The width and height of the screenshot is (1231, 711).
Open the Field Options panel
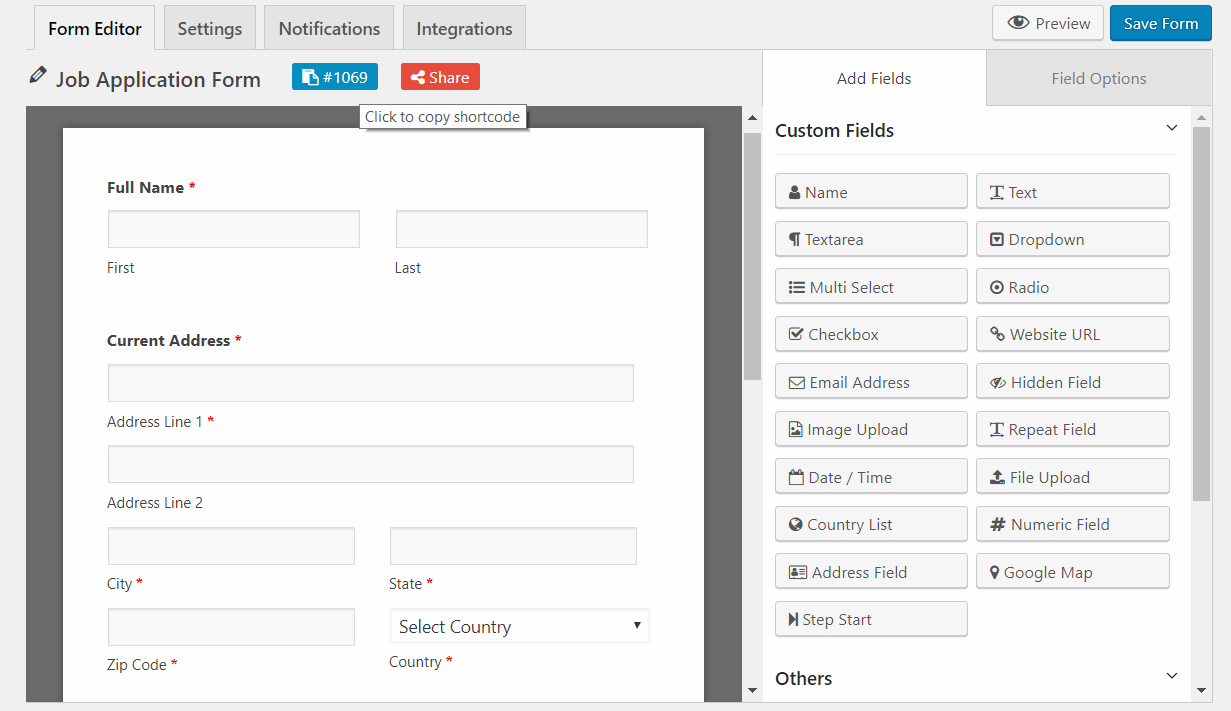[1097, 77]
